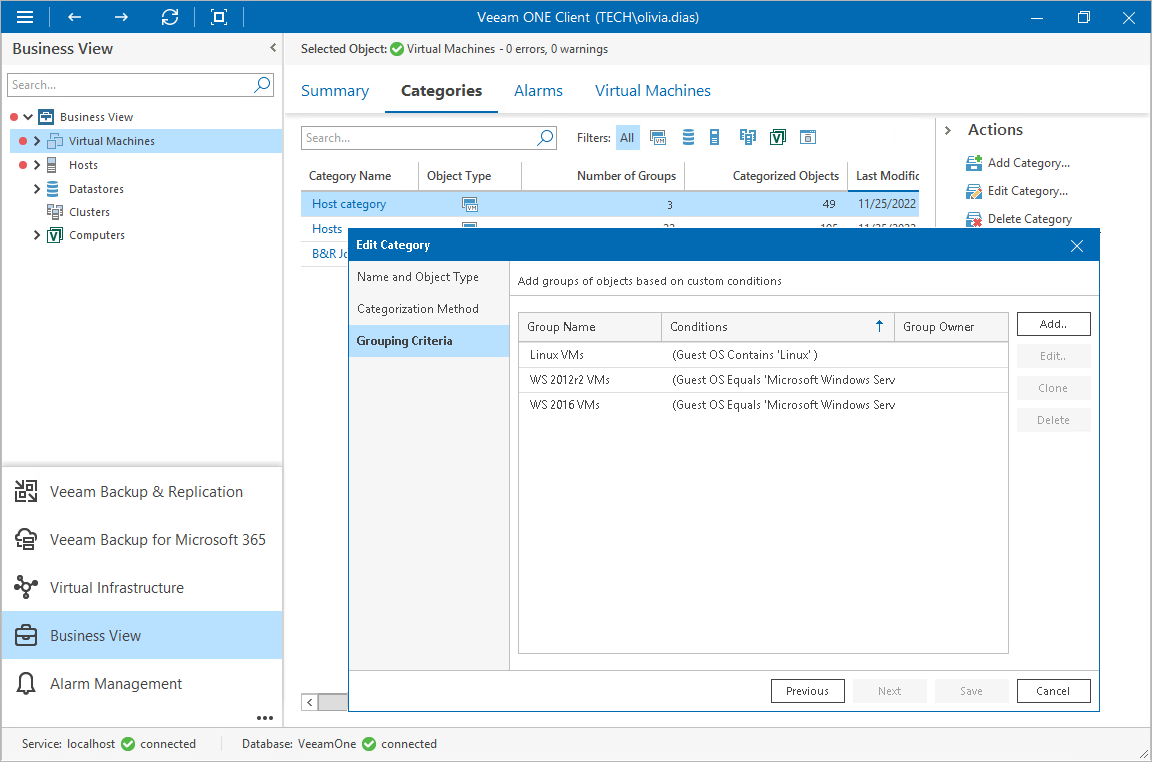Click the Previous button
The image size is (1152, 762).
click(x=807, y=691)
